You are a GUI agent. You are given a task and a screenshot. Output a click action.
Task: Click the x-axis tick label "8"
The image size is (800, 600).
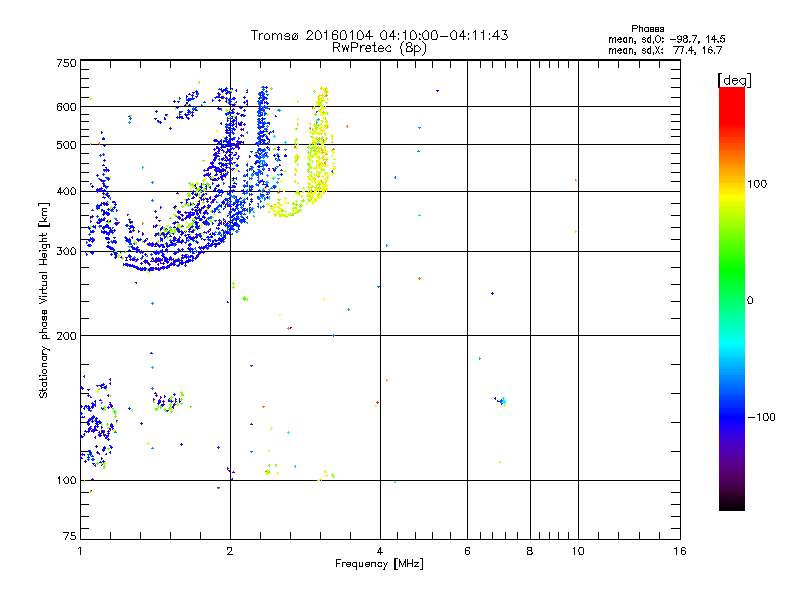point(530,551)
